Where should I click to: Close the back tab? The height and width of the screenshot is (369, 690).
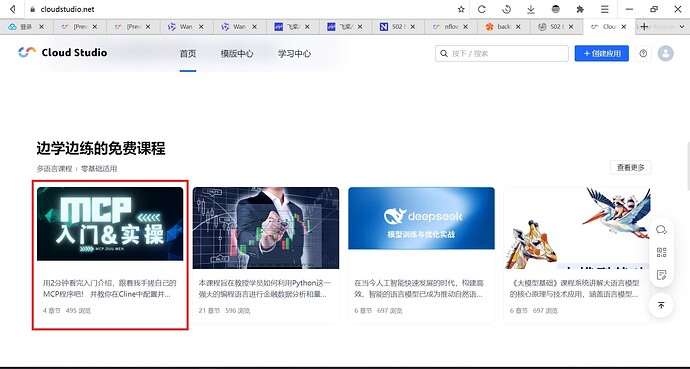point(518,27)
